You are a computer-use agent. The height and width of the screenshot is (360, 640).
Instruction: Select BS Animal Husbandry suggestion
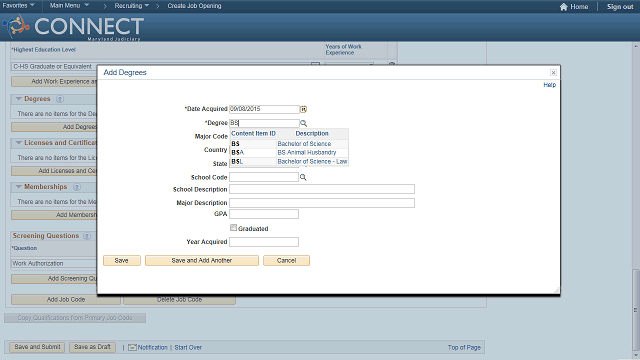point(307,152)
